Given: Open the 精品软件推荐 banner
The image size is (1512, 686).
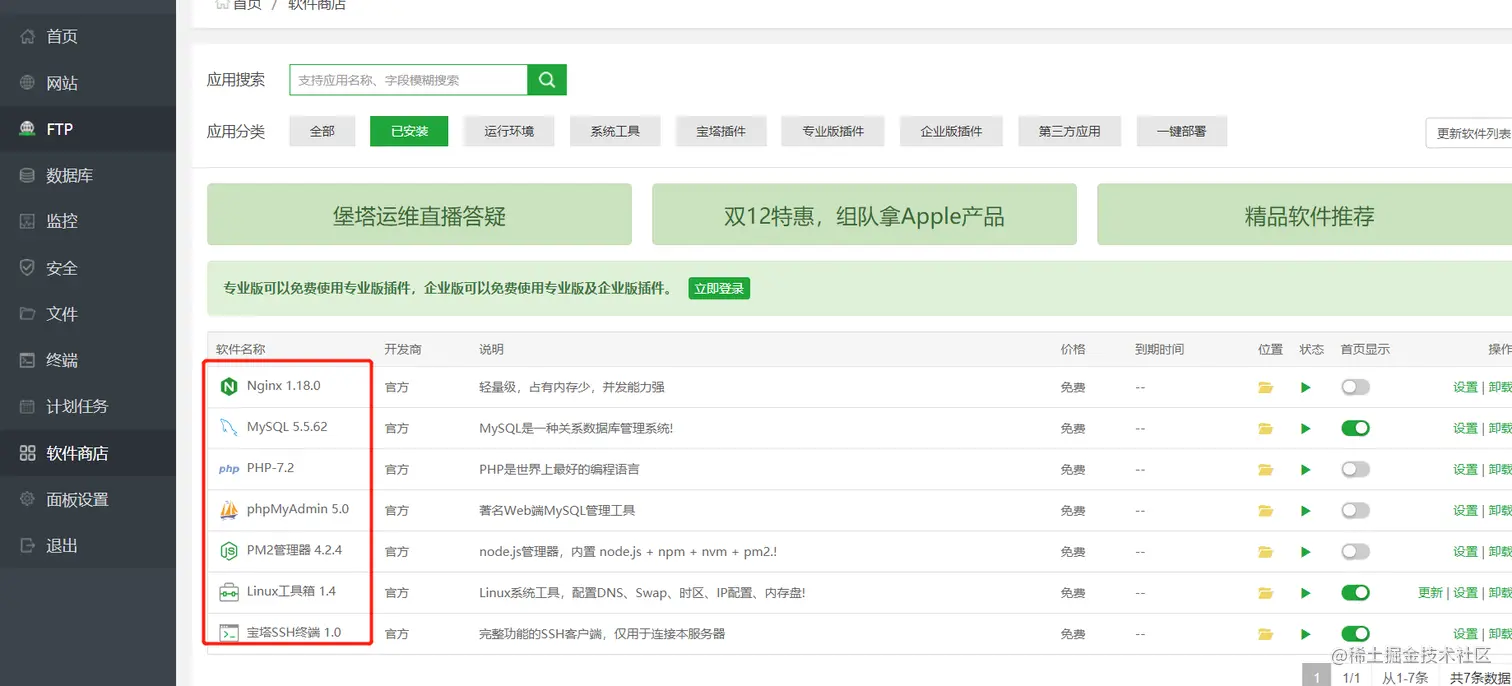Looking at the screenshot, I should (1305, 214).
